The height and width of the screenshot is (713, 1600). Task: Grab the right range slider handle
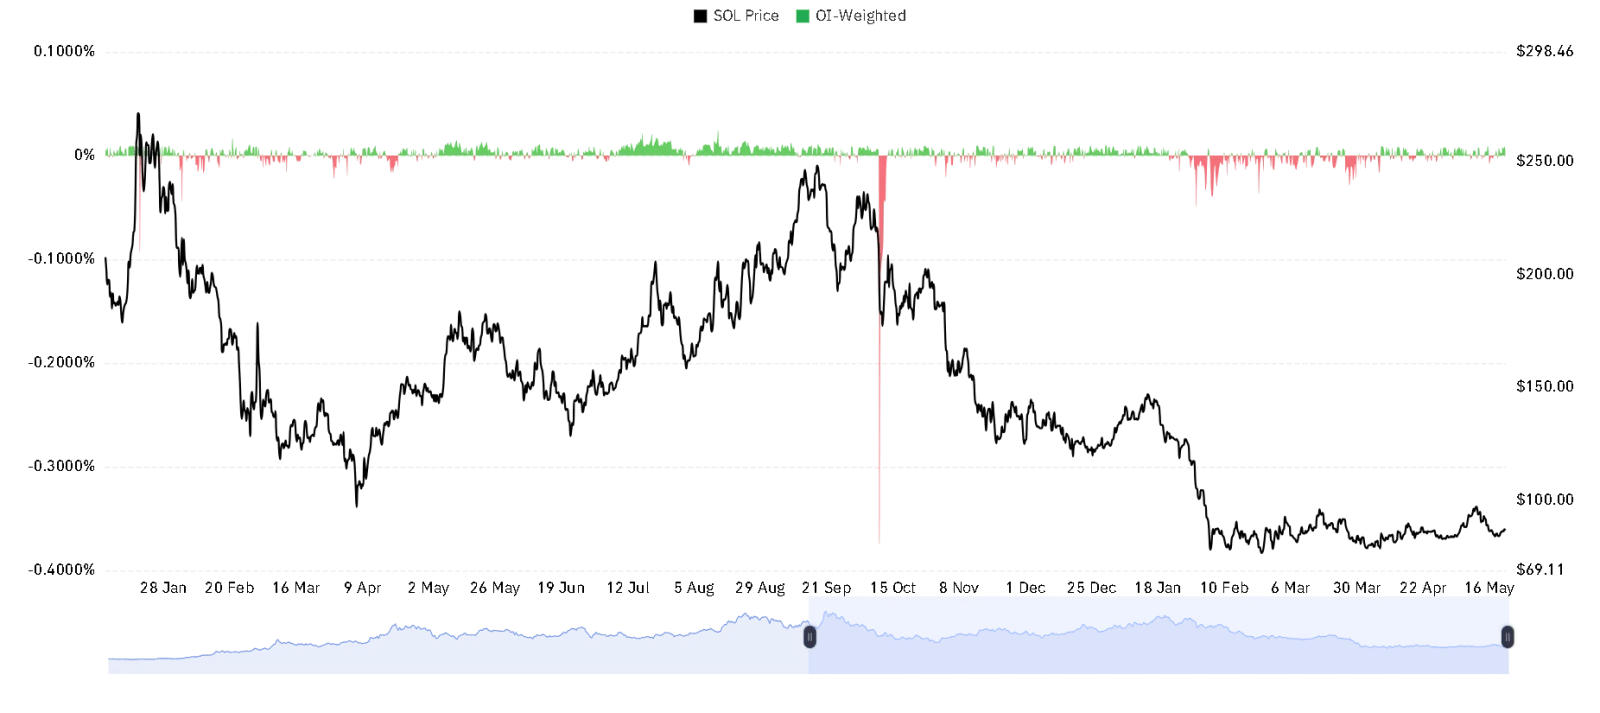pos(1507,636)
